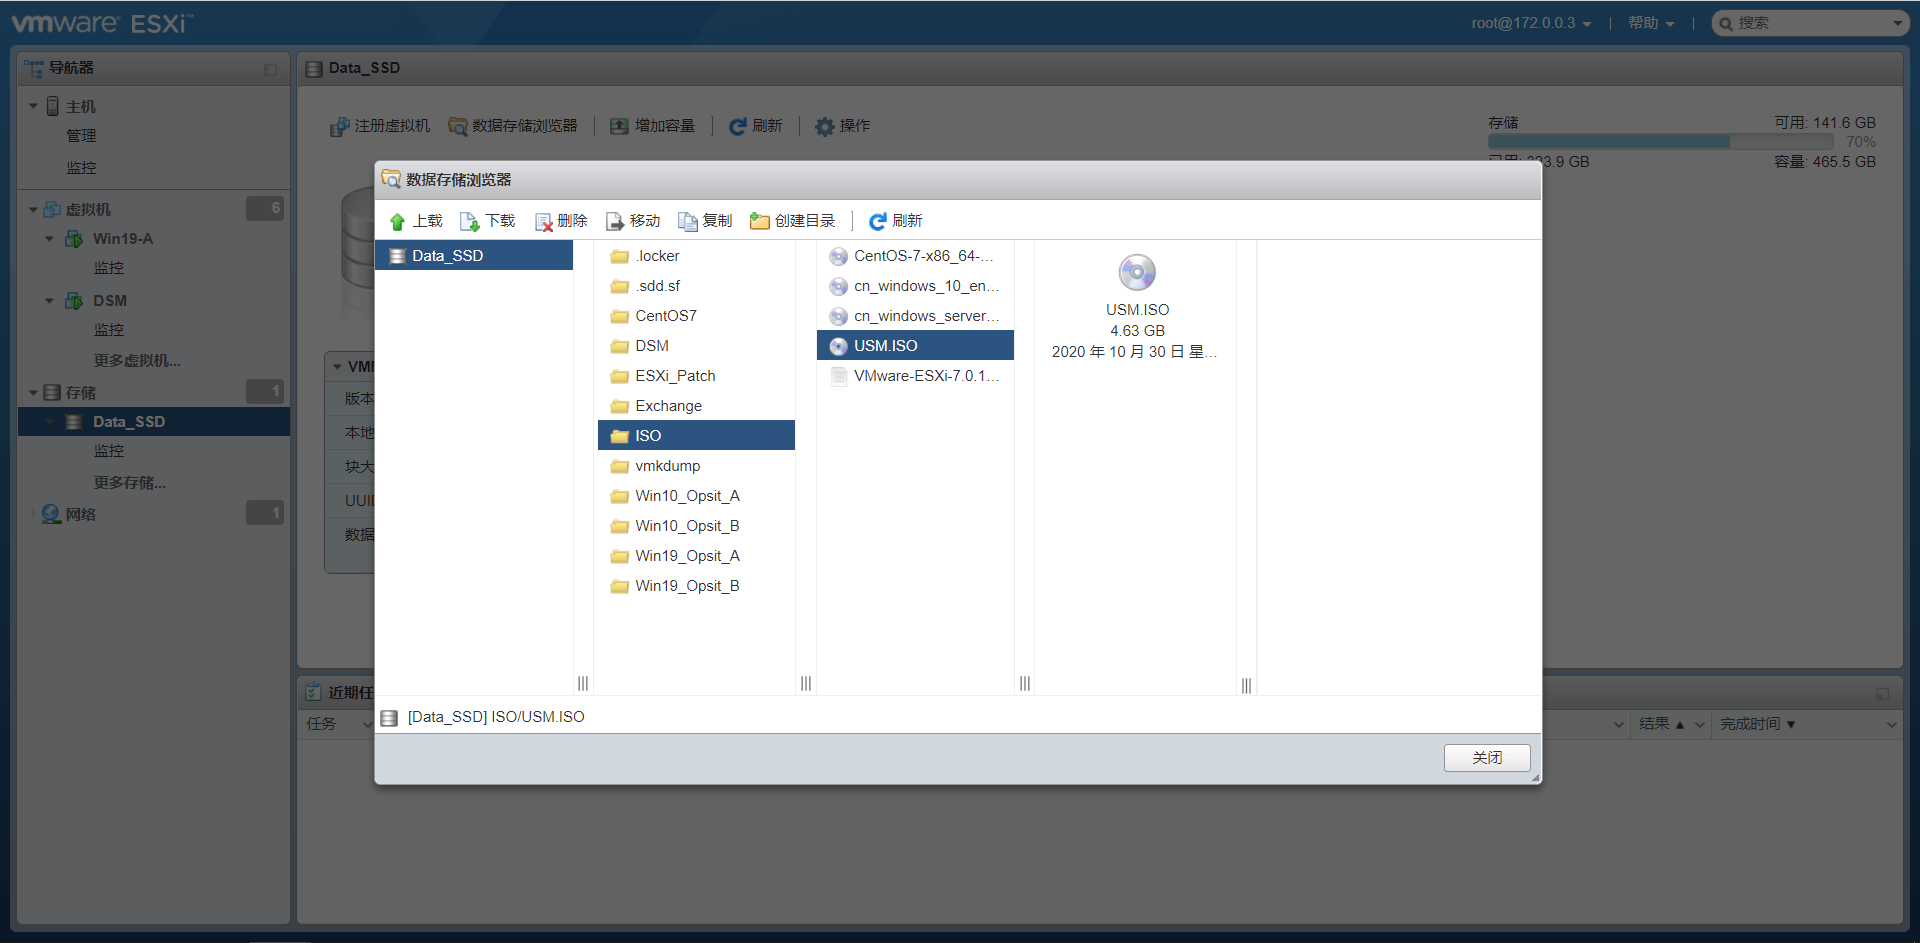1920x943 pixels.
Task: Select Monitor (监控) under Data_SSD
Action: pos(109,452)
